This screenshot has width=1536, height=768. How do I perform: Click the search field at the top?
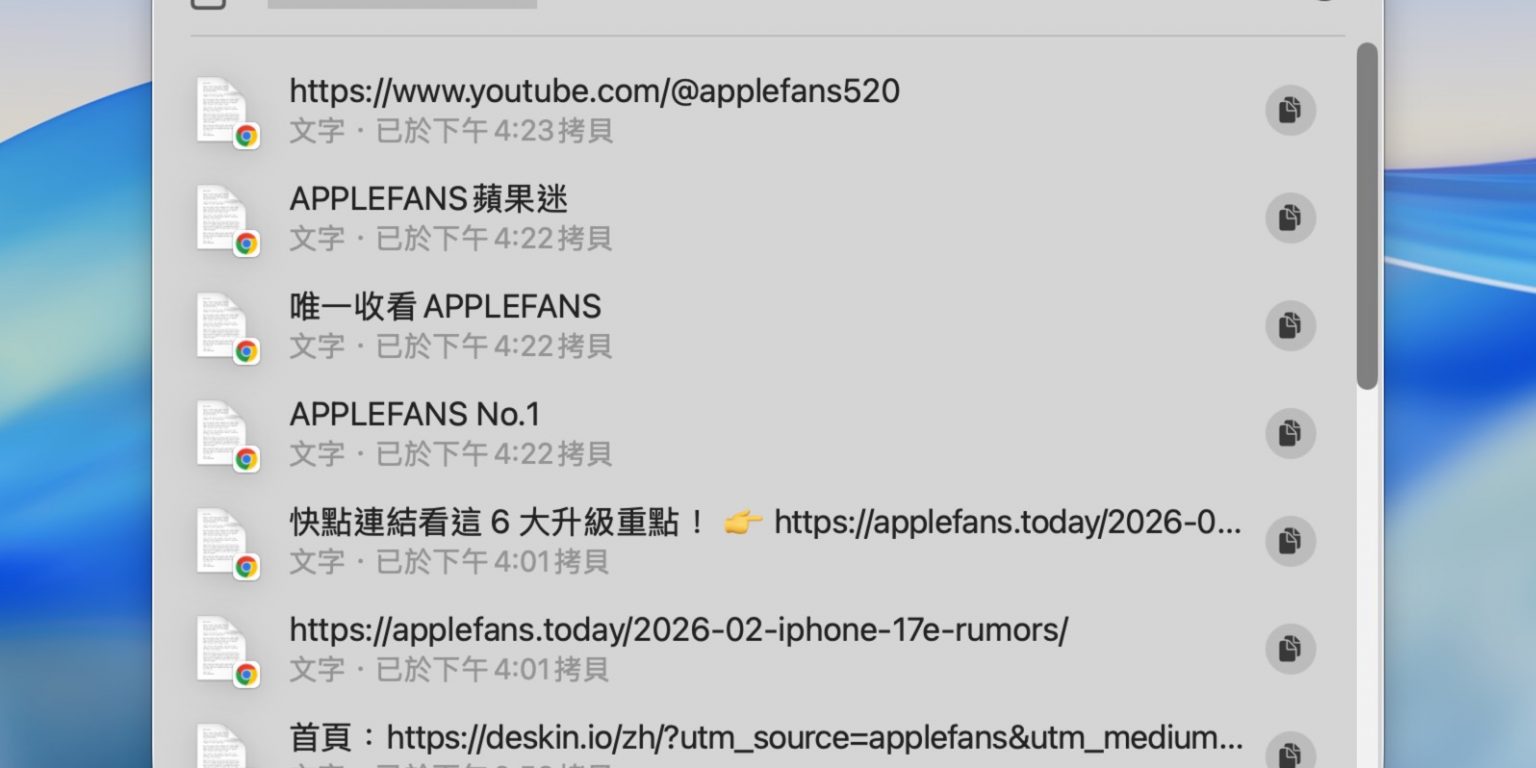tap(402, 3)
